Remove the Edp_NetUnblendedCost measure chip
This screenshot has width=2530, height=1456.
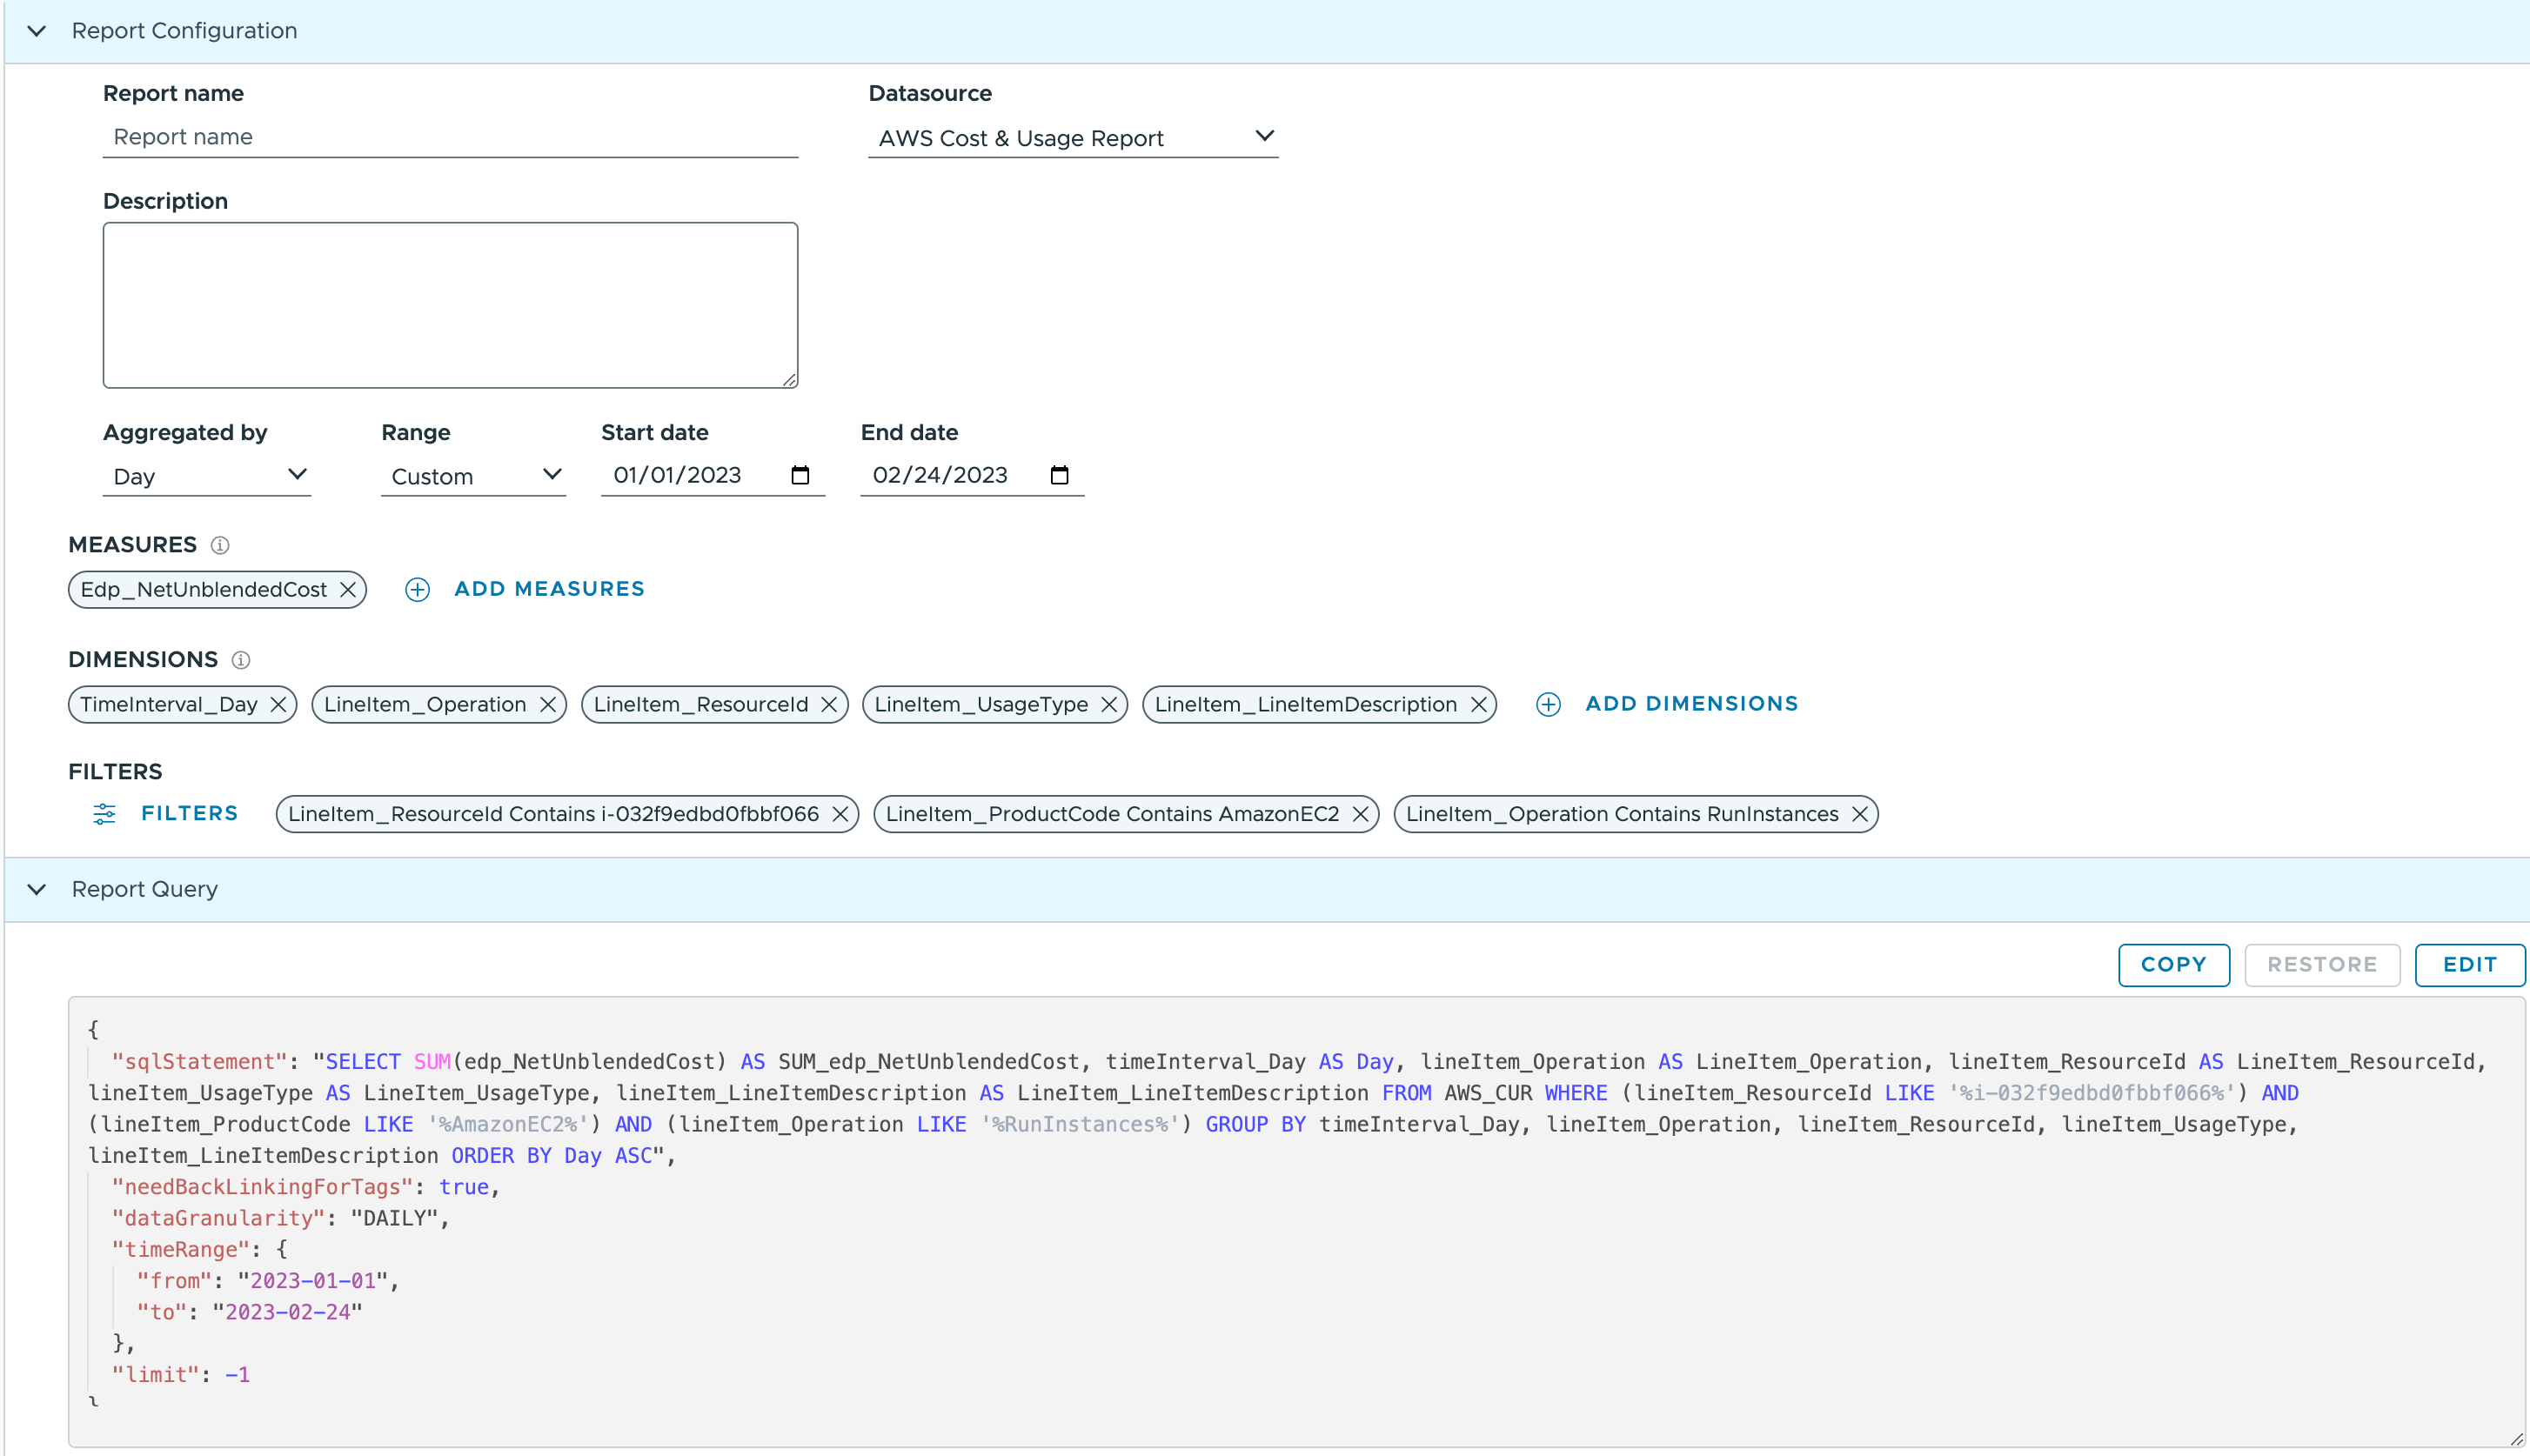click(348, 590)
